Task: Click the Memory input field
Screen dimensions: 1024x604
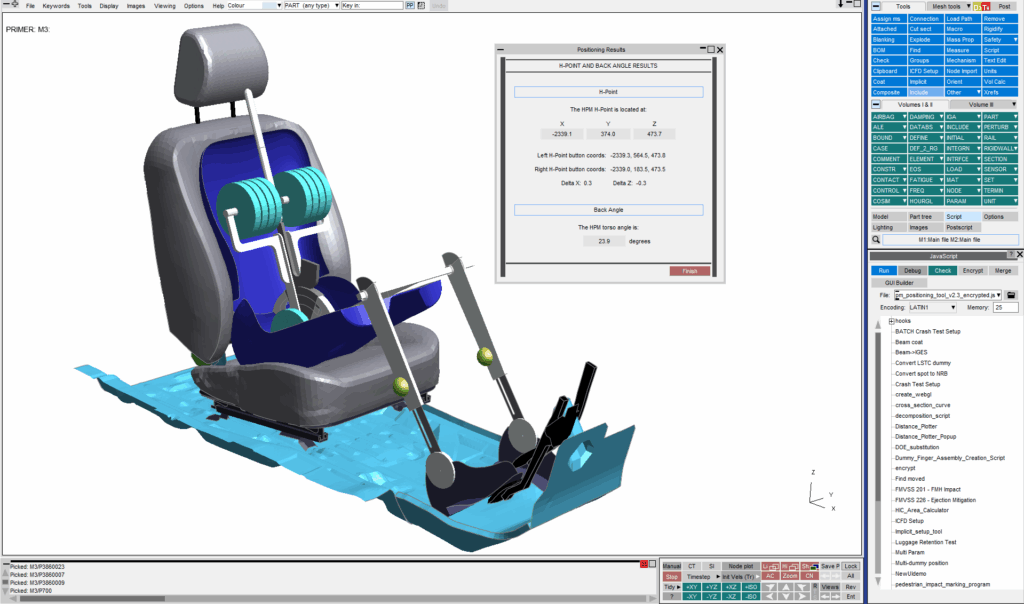Action: (1005, 308)
